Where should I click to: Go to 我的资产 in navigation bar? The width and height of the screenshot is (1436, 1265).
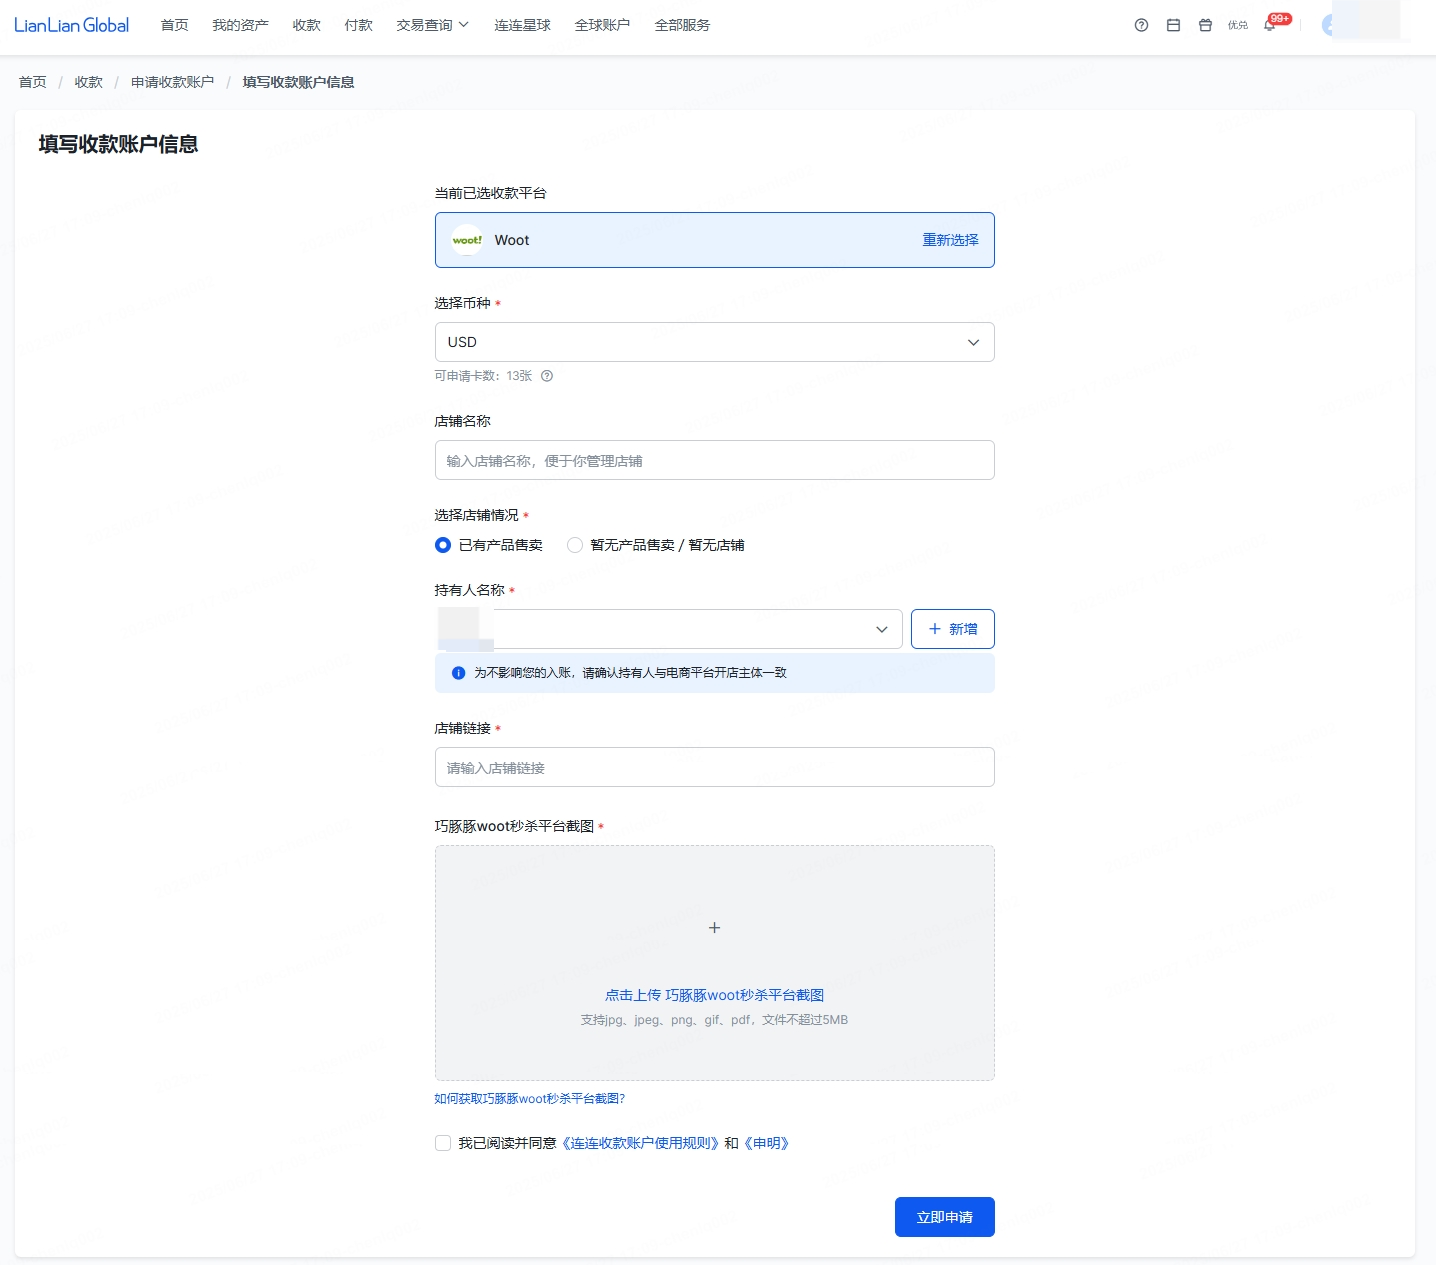tap(240, 25)
